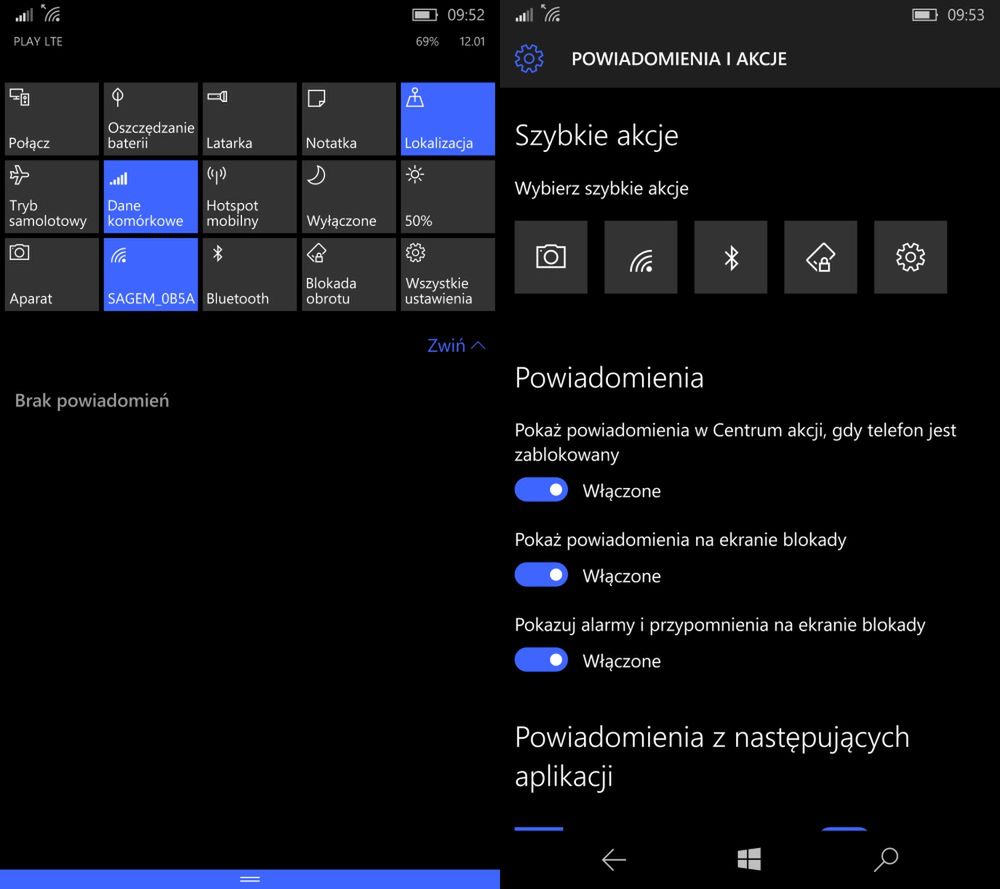Image resolution: width=1000 pixels, height=889 pixels.
Task: Collapse quick actions with Zwiń
Action: pyautogui.click(x=456, y=346)
